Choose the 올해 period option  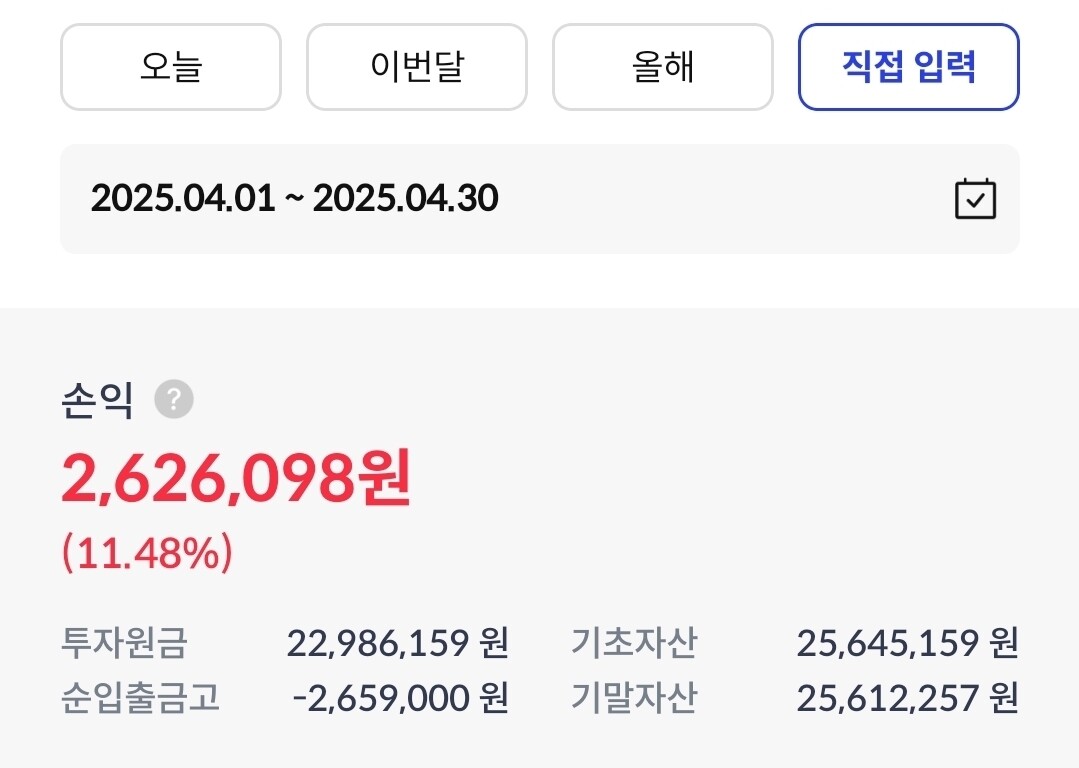(x=662, y=67)
